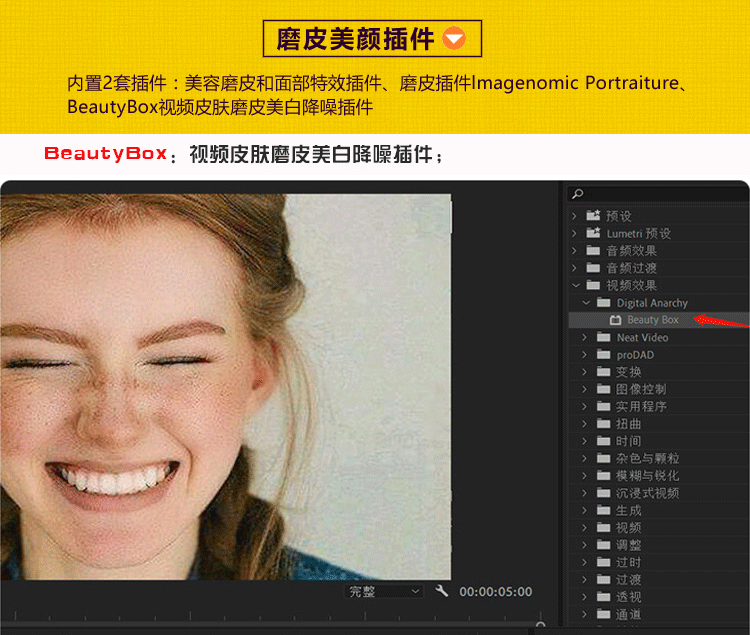Image resolution: width=750 pixels, height=635 pixels.
Task: Select the Beauty Box effect
Action: tap(659, 320)
